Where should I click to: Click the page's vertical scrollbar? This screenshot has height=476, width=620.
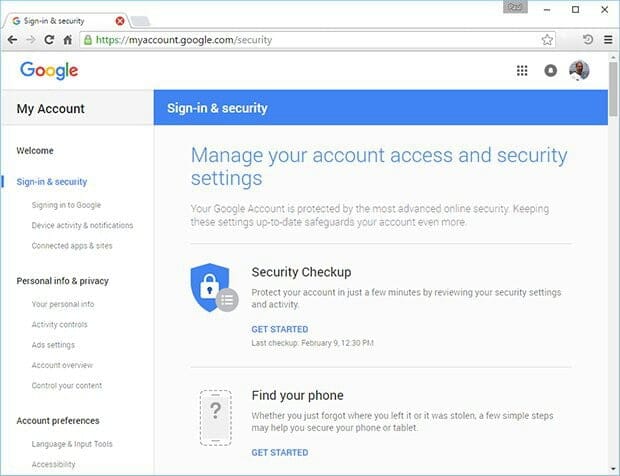point(613,250)
